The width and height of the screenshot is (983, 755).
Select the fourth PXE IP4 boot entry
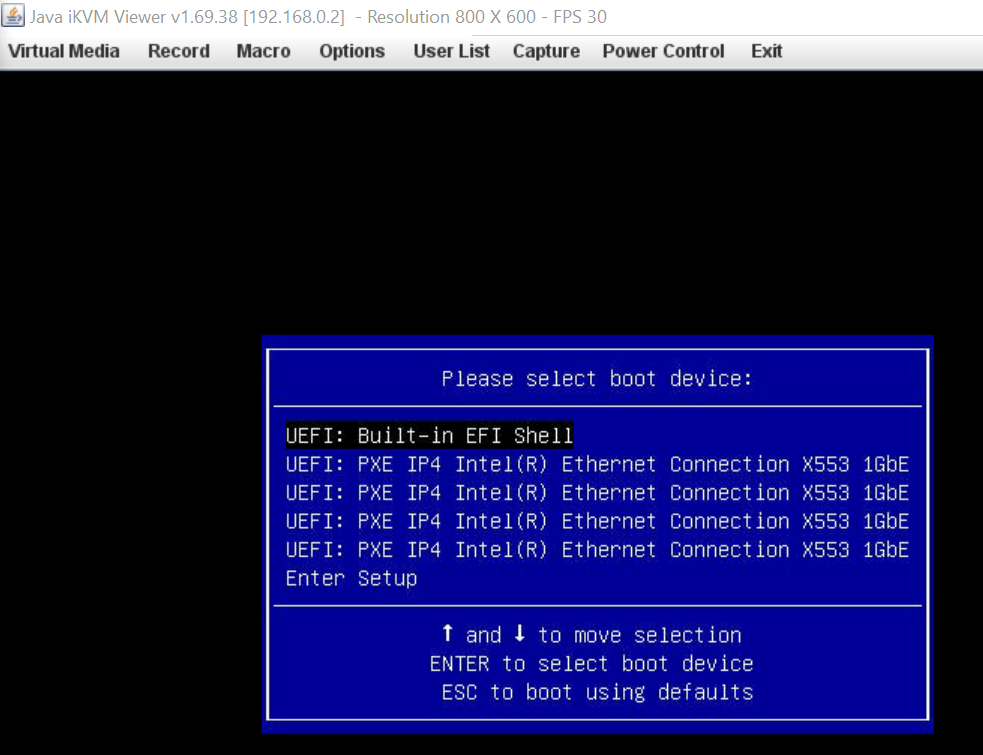(x=596, y=549)
